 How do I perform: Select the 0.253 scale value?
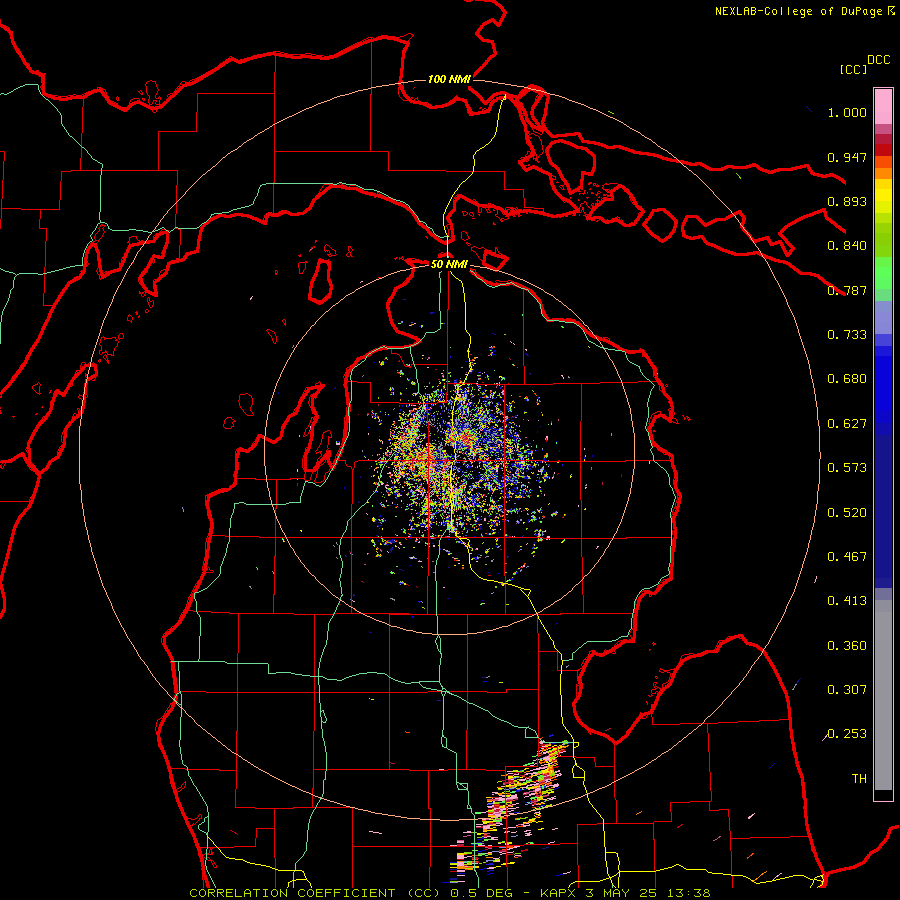847,734
